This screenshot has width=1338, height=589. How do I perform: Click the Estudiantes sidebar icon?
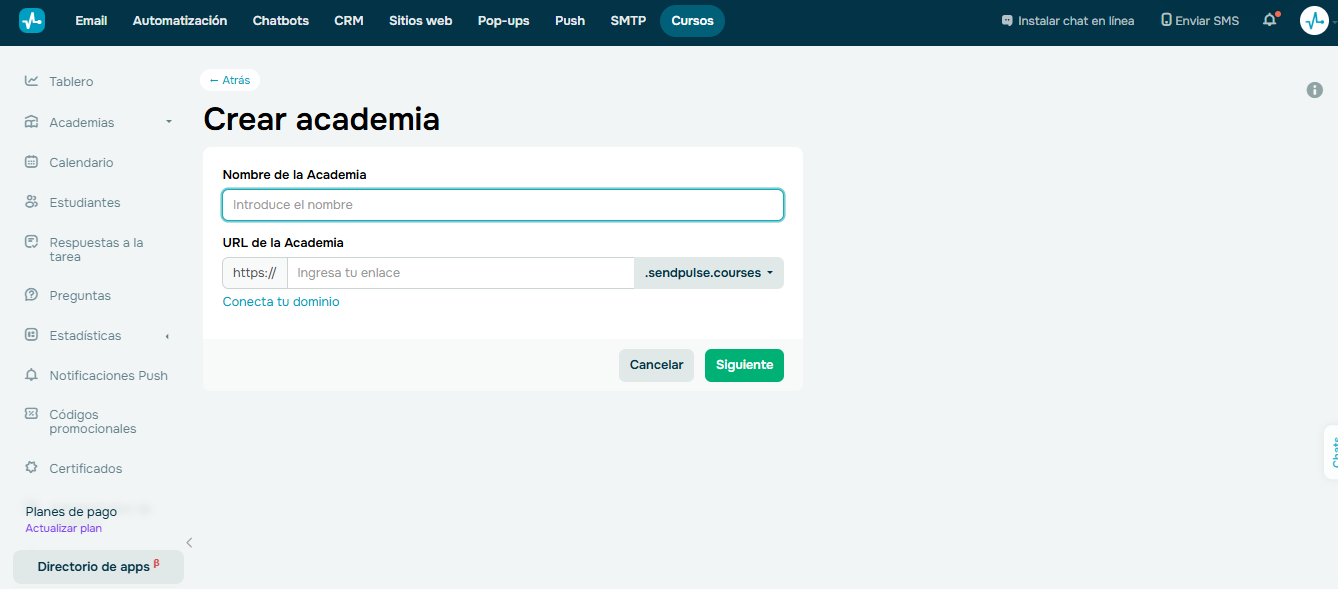(30, 202)
